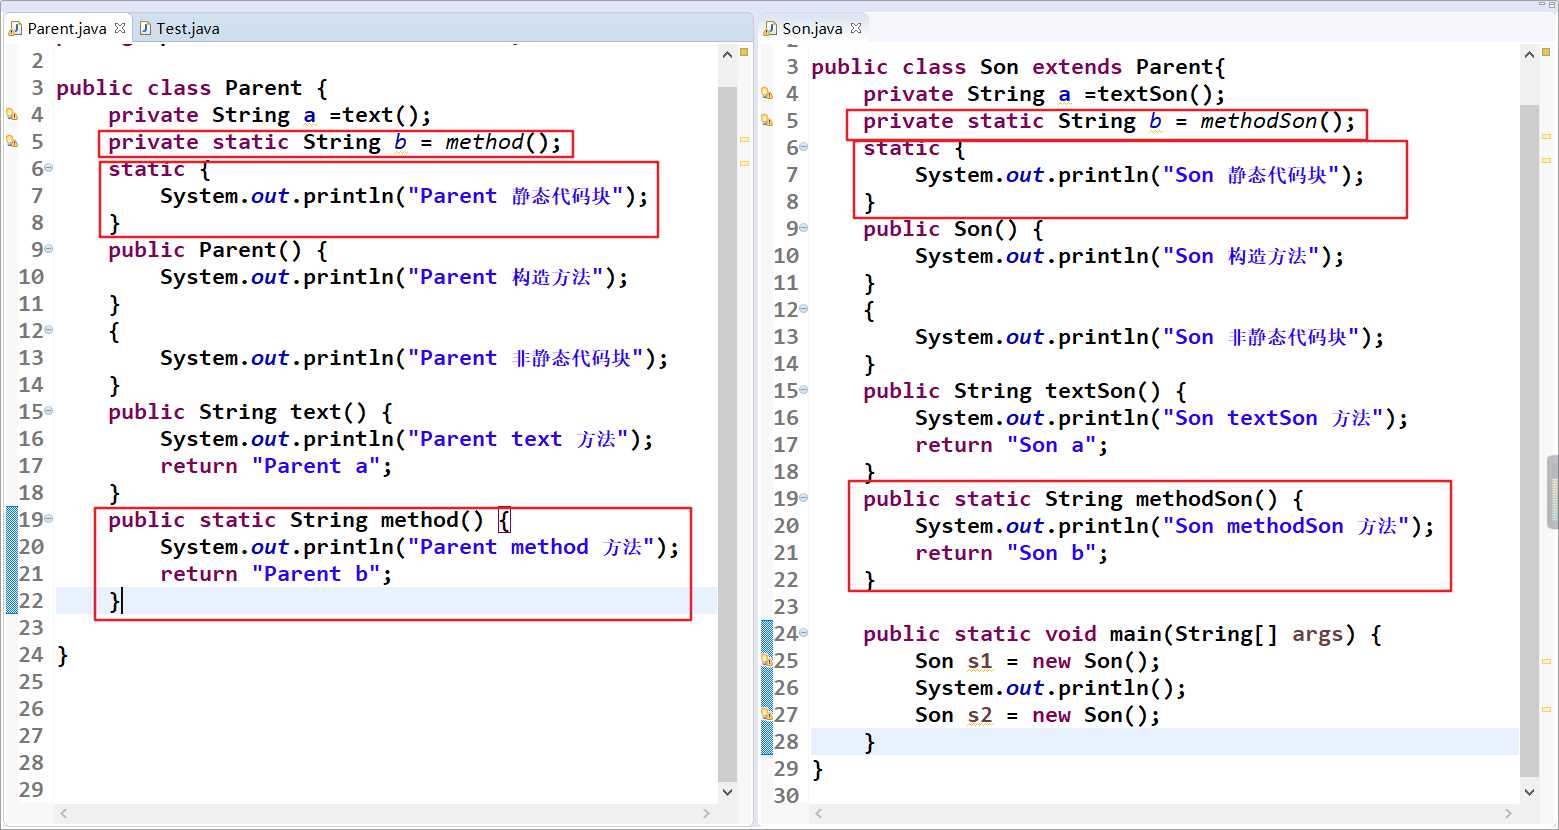Collapse the method() fold at Parent.java line 19

tap(49, 519)
